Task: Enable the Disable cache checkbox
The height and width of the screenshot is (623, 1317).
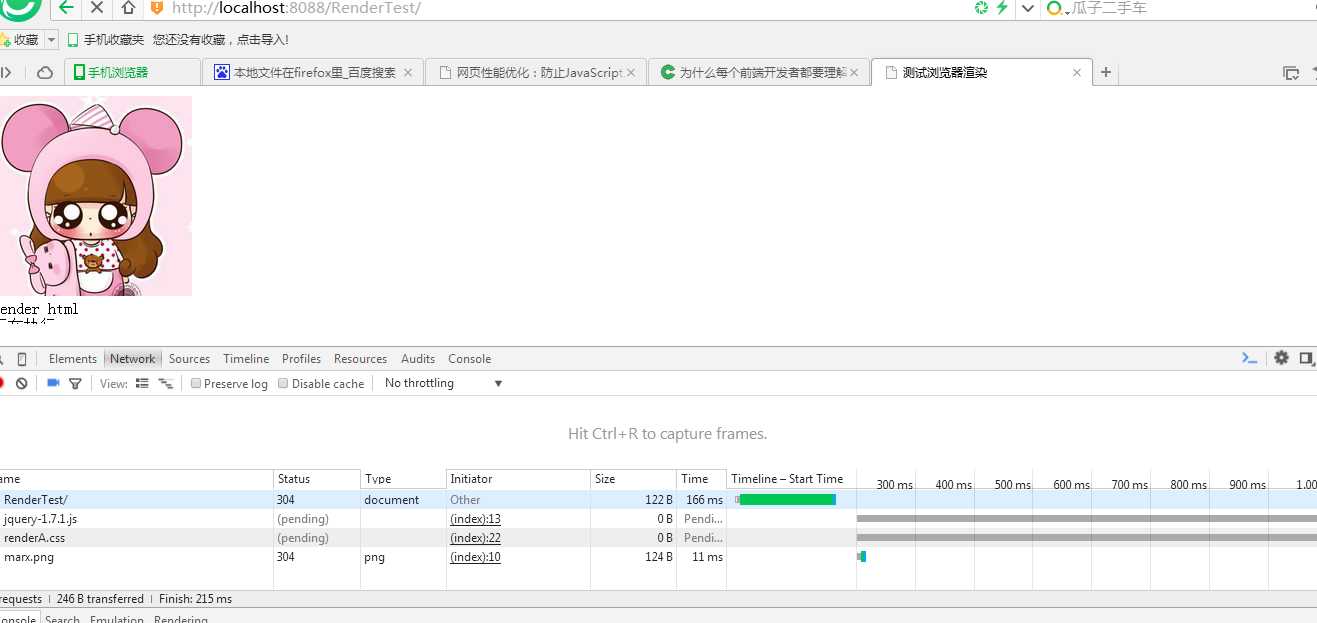Action: click(283, 383)
